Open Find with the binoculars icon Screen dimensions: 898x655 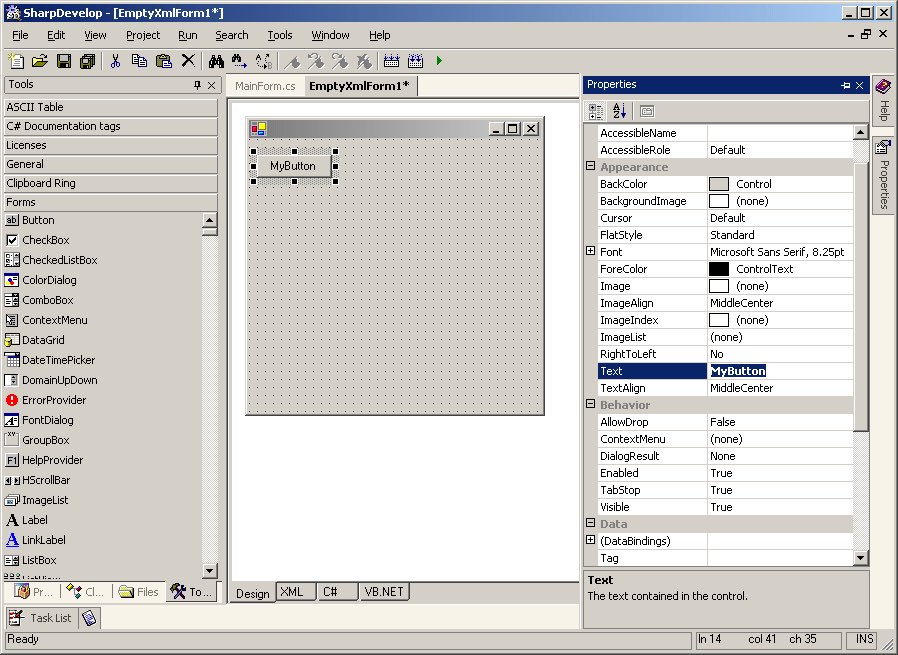[216, 61]
